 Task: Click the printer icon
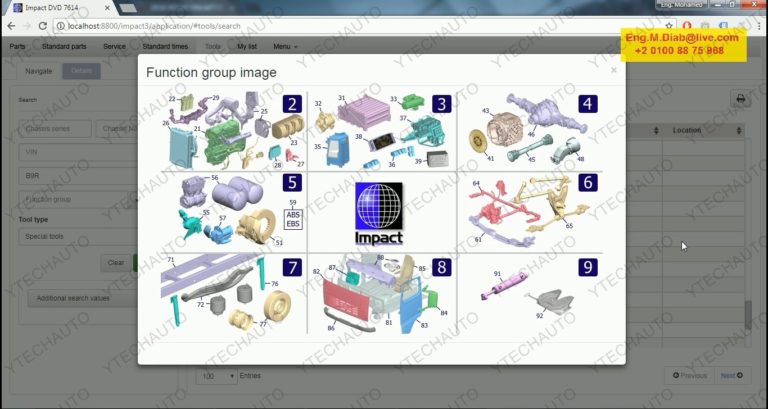coord(741,99)
